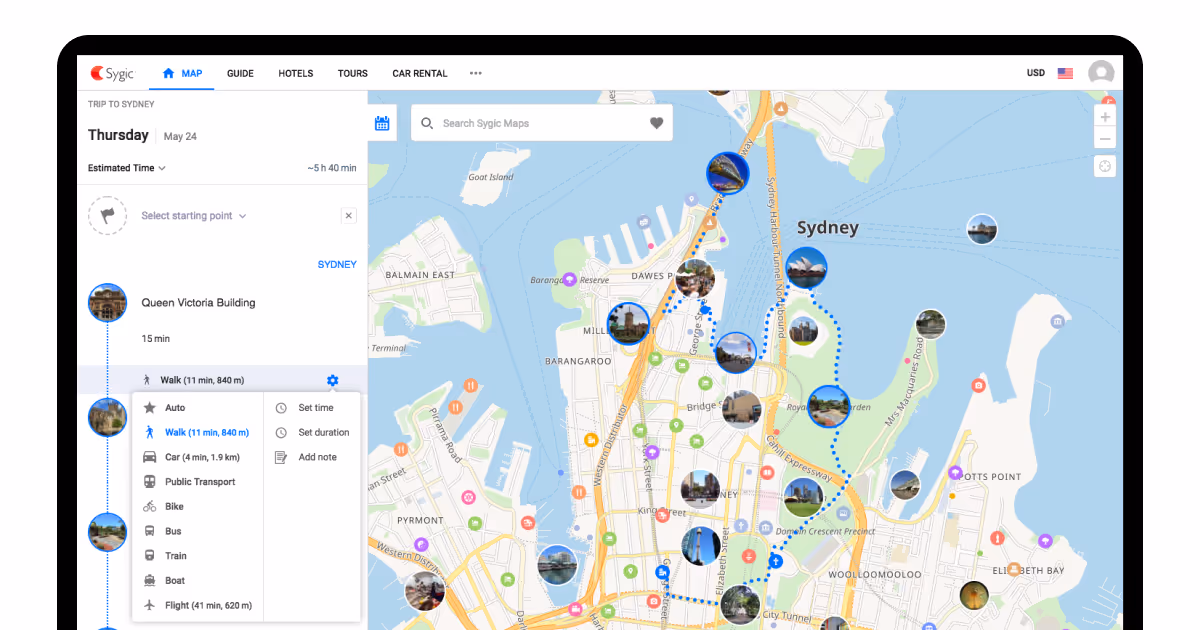Open the trip calendar icon

pos(382,123)
